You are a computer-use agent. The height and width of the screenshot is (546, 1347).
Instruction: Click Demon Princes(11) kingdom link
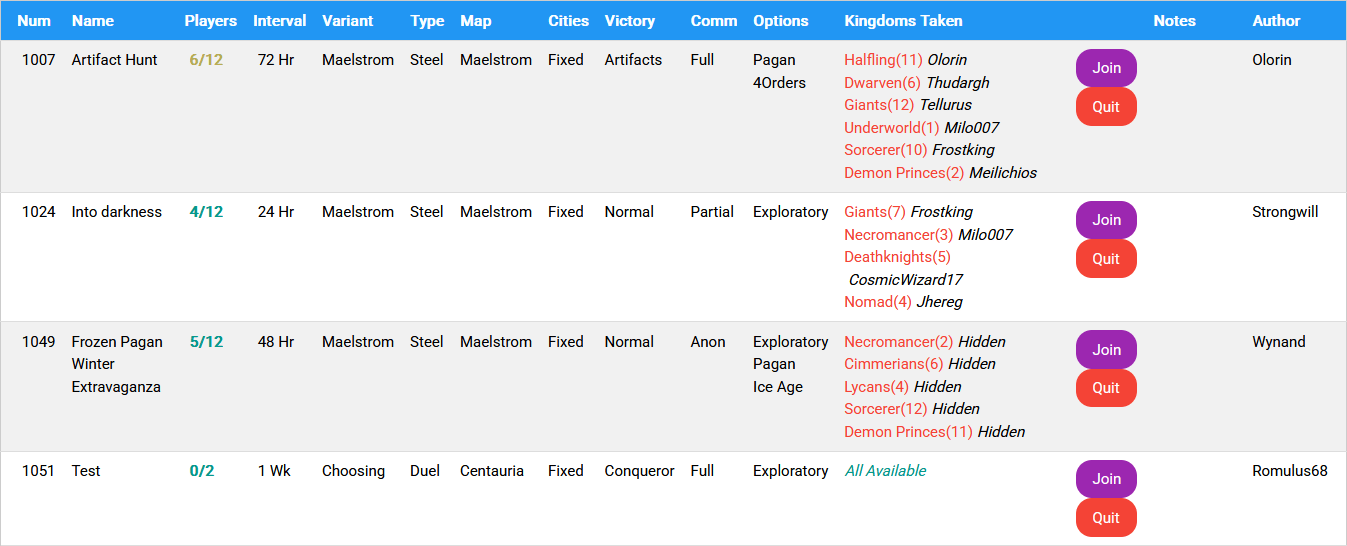click(x=908, y=432)
